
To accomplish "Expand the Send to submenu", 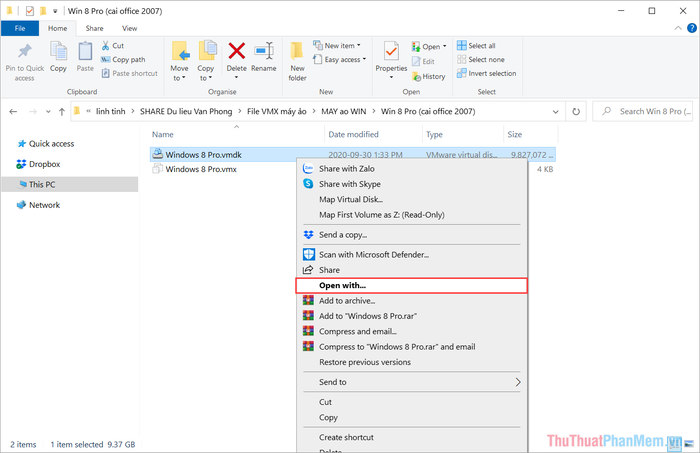I will point(411,382).
